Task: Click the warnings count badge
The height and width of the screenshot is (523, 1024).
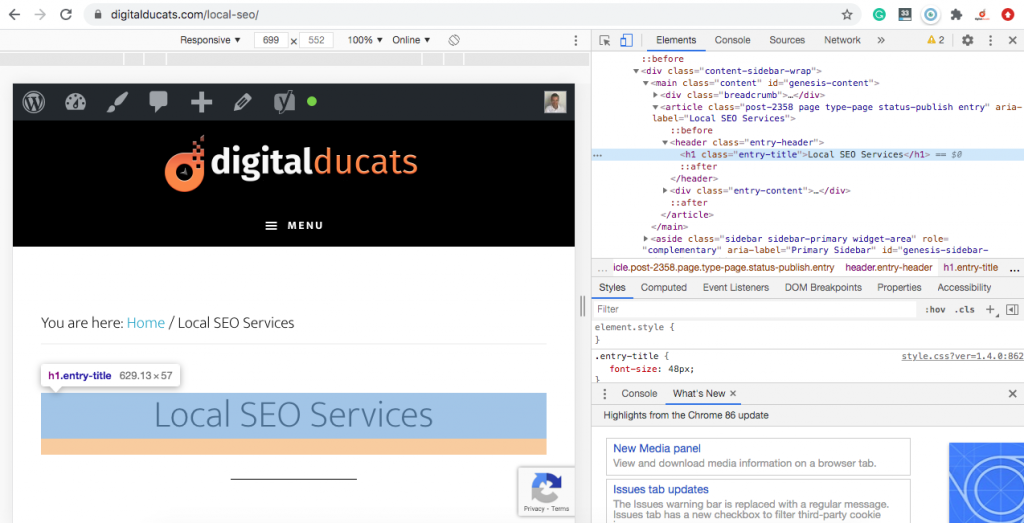Action: point(936,40)
